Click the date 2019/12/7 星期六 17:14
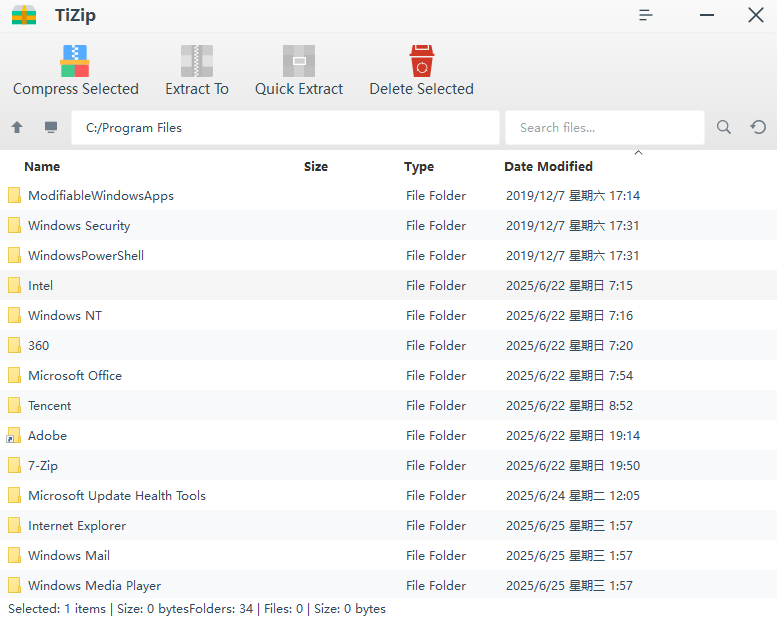The width and height of the screenshot is (777, 617). pos(573,195)
